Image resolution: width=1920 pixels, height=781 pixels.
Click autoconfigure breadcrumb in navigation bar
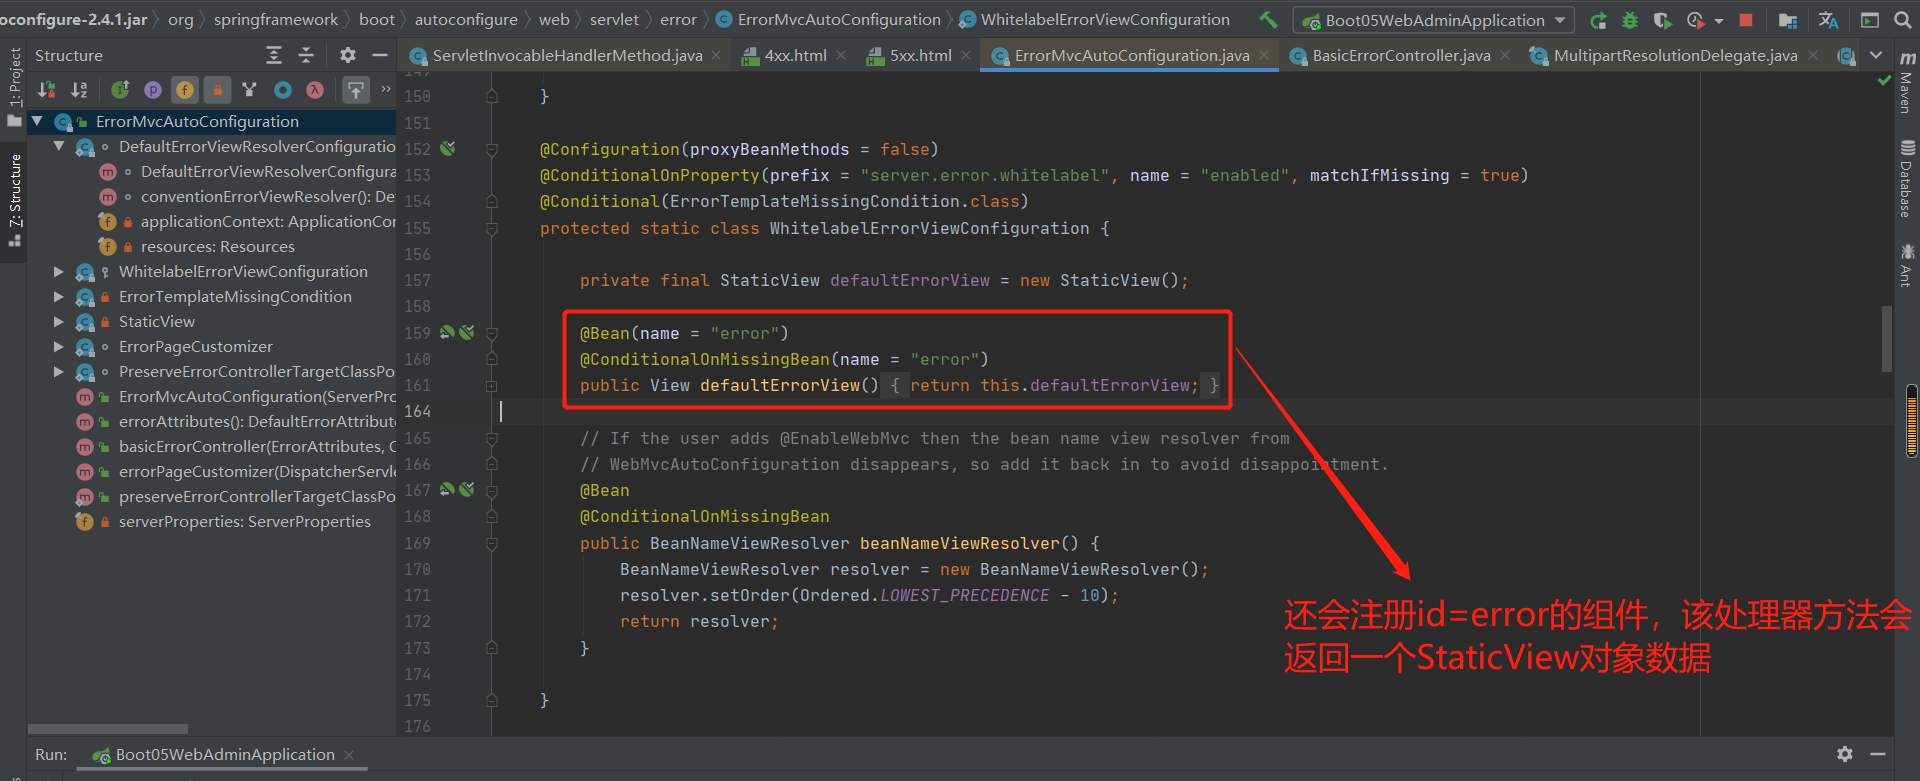pyautogui.click(x=466, y=19)
